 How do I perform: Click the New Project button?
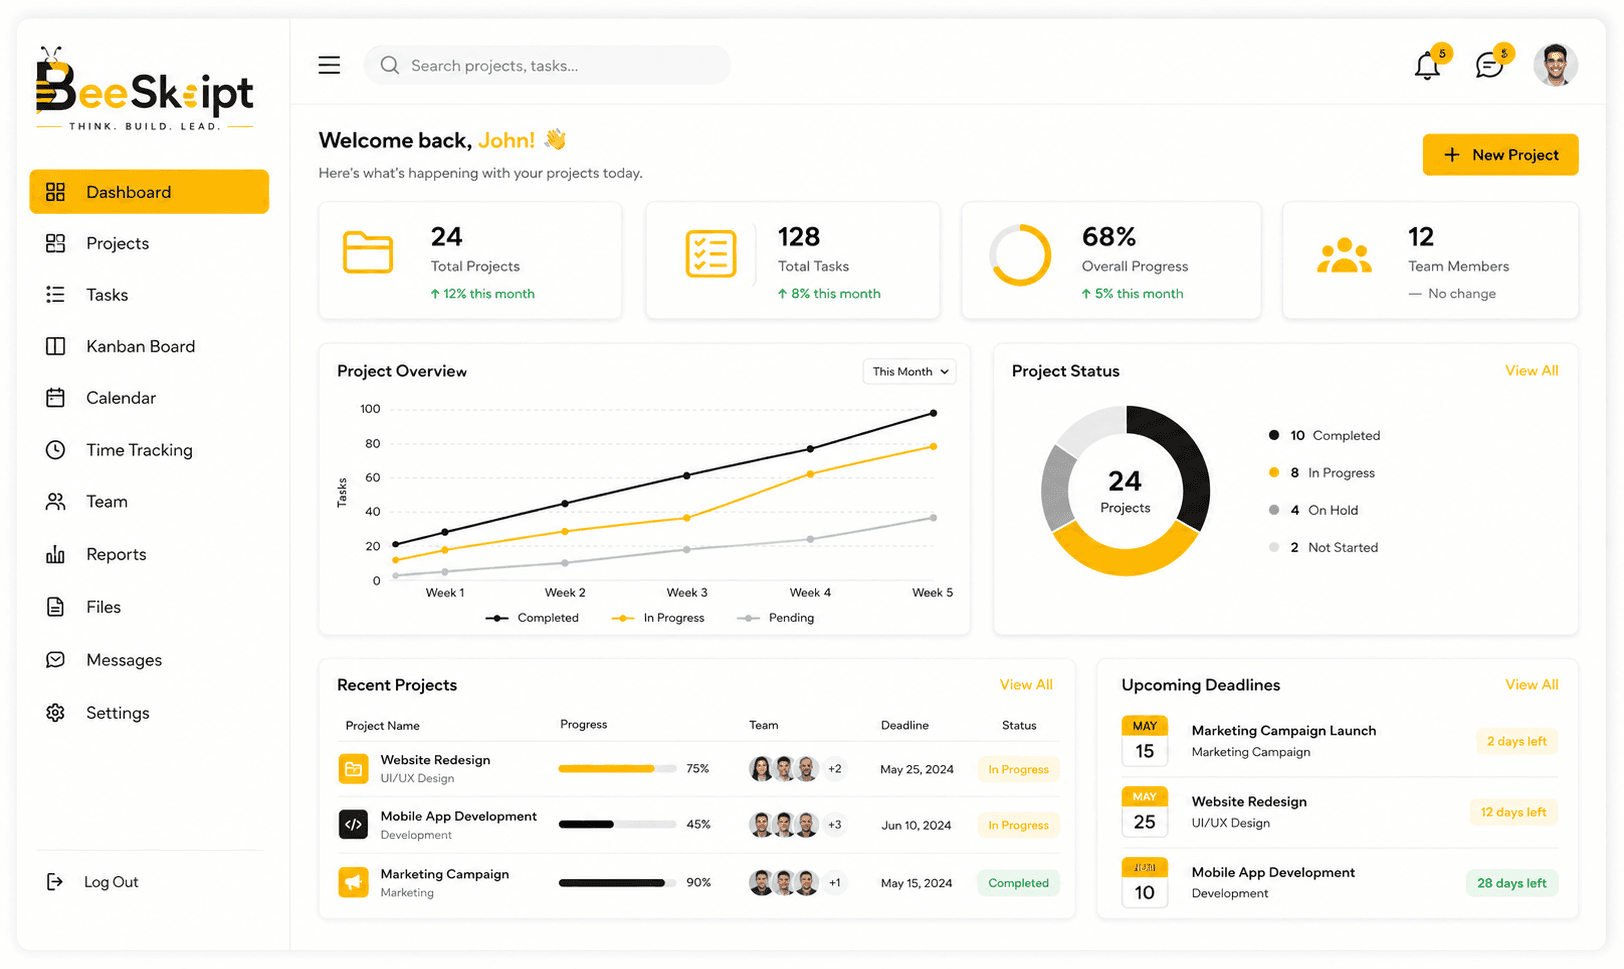[1500, 155]
